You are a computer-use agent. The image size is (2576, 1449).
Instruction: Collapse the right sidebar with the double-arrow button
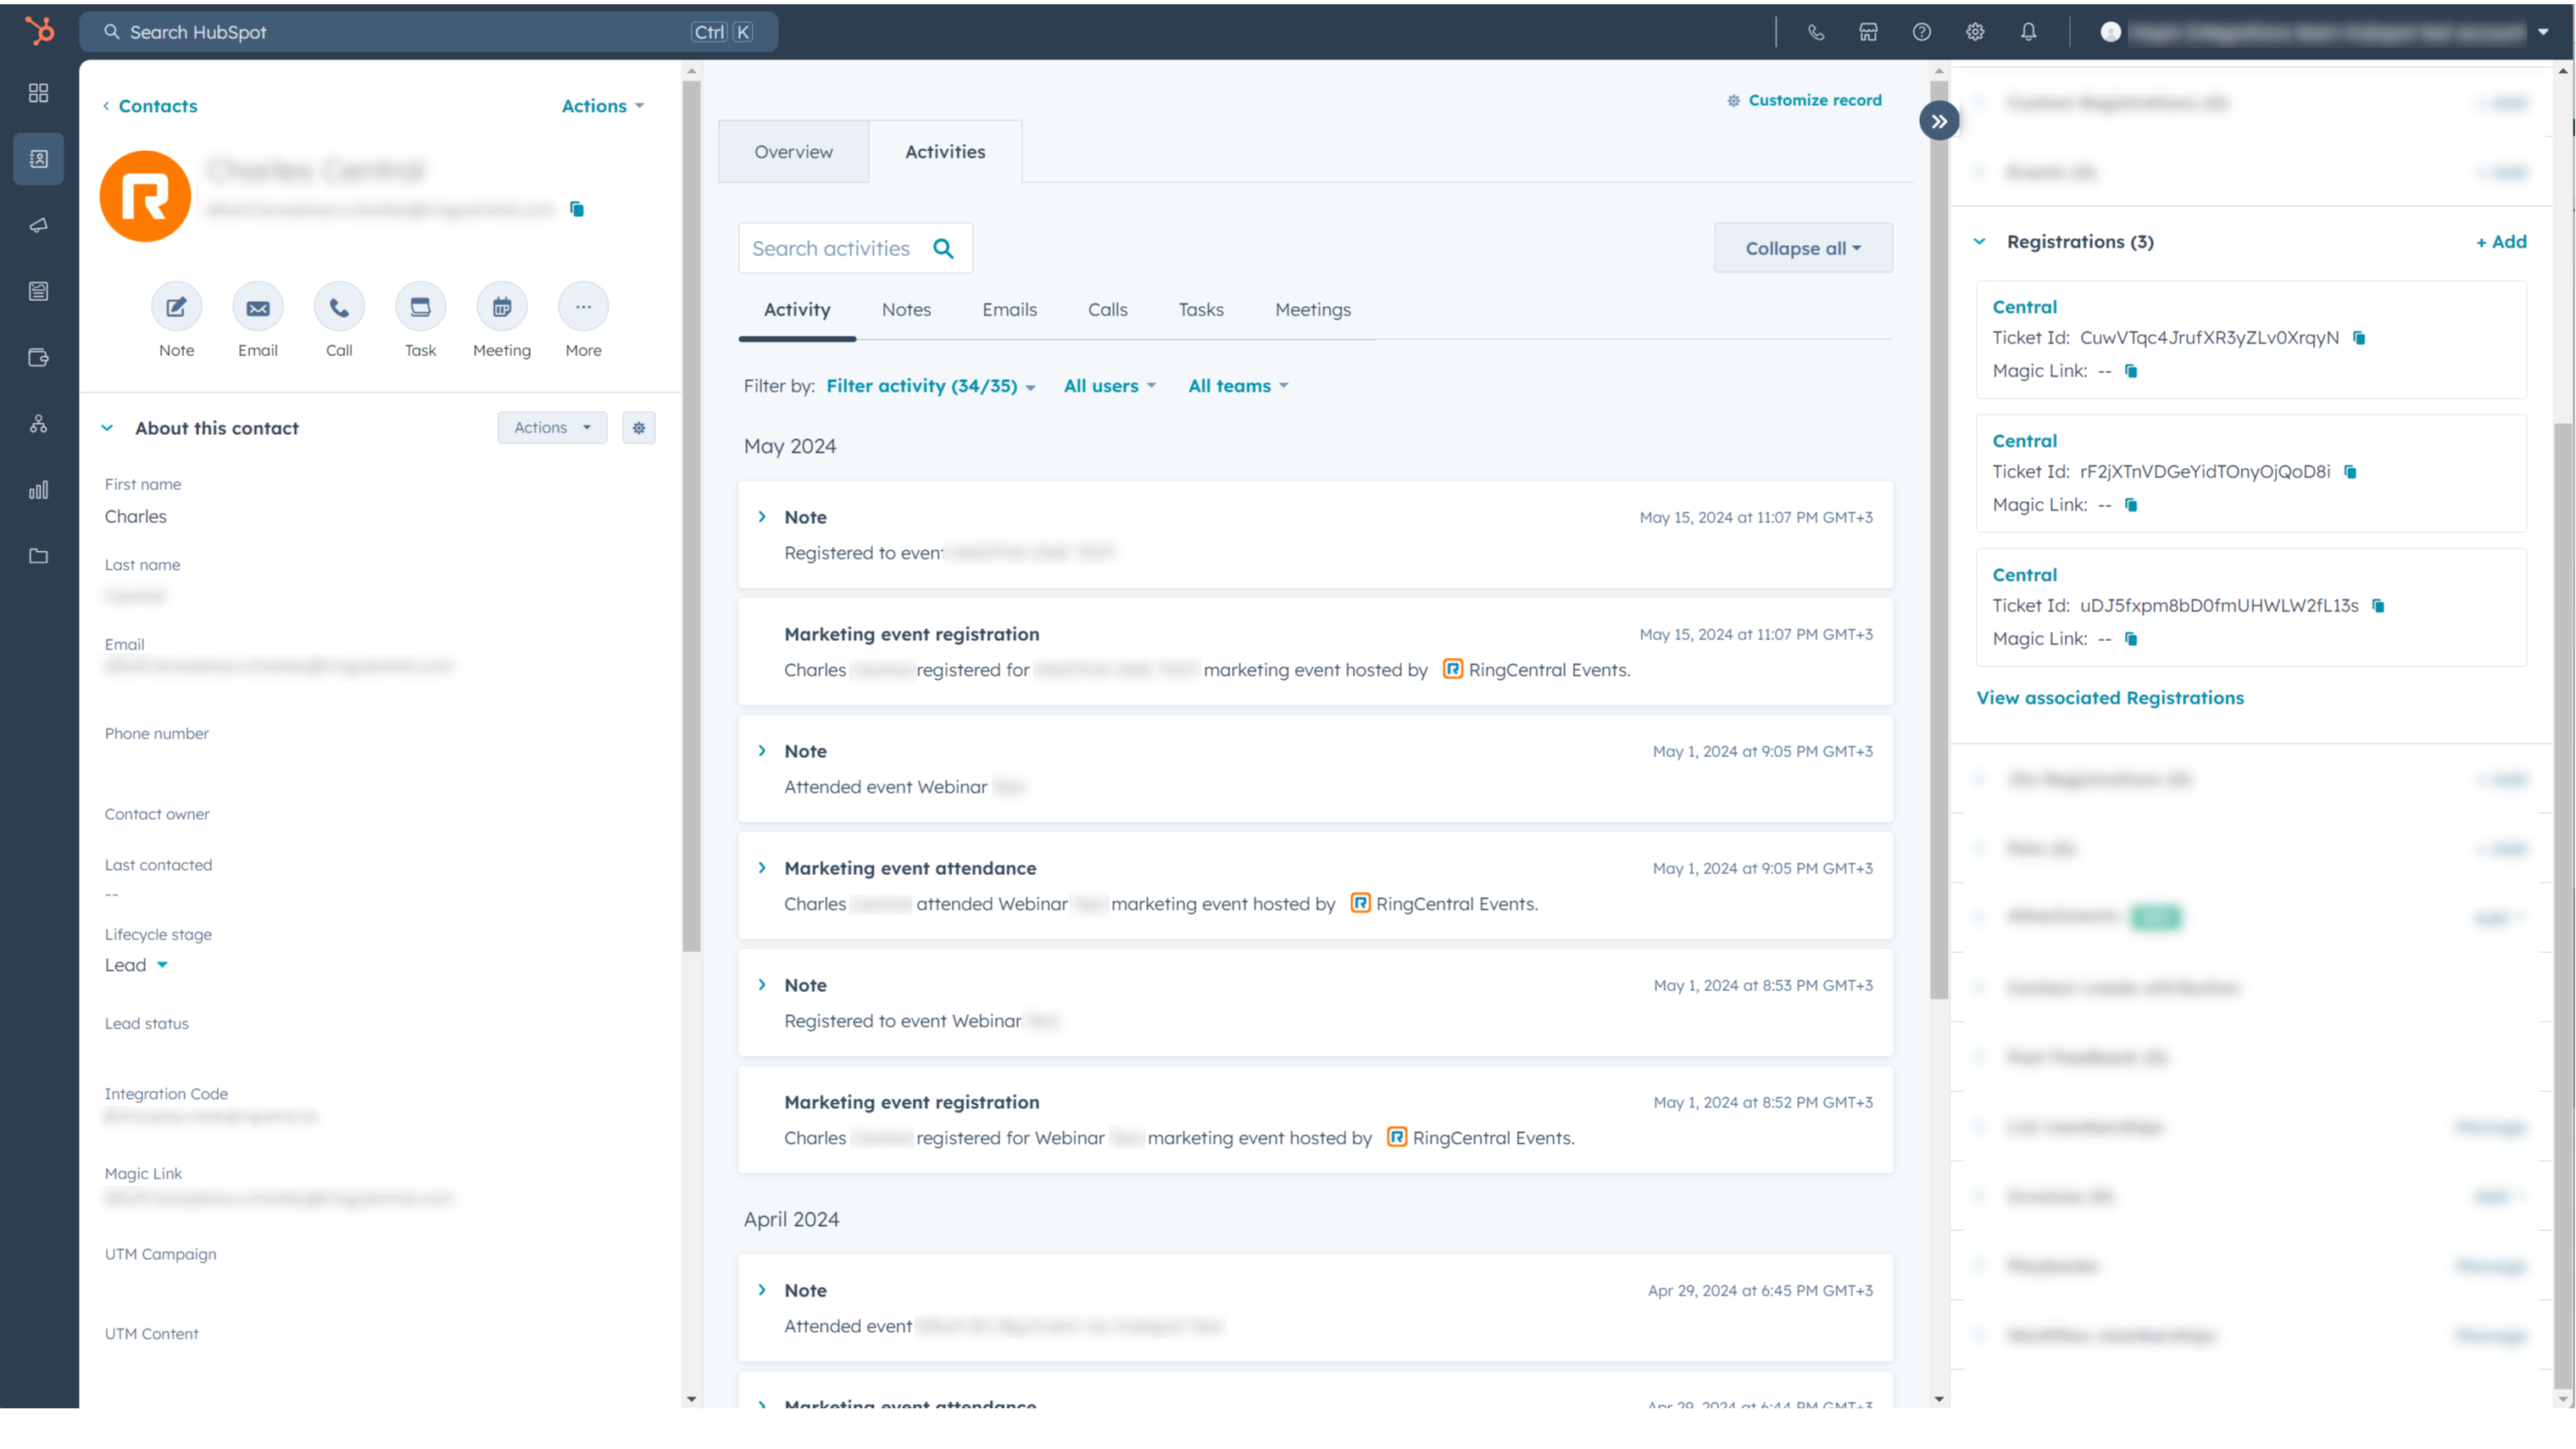(1939, 121)
